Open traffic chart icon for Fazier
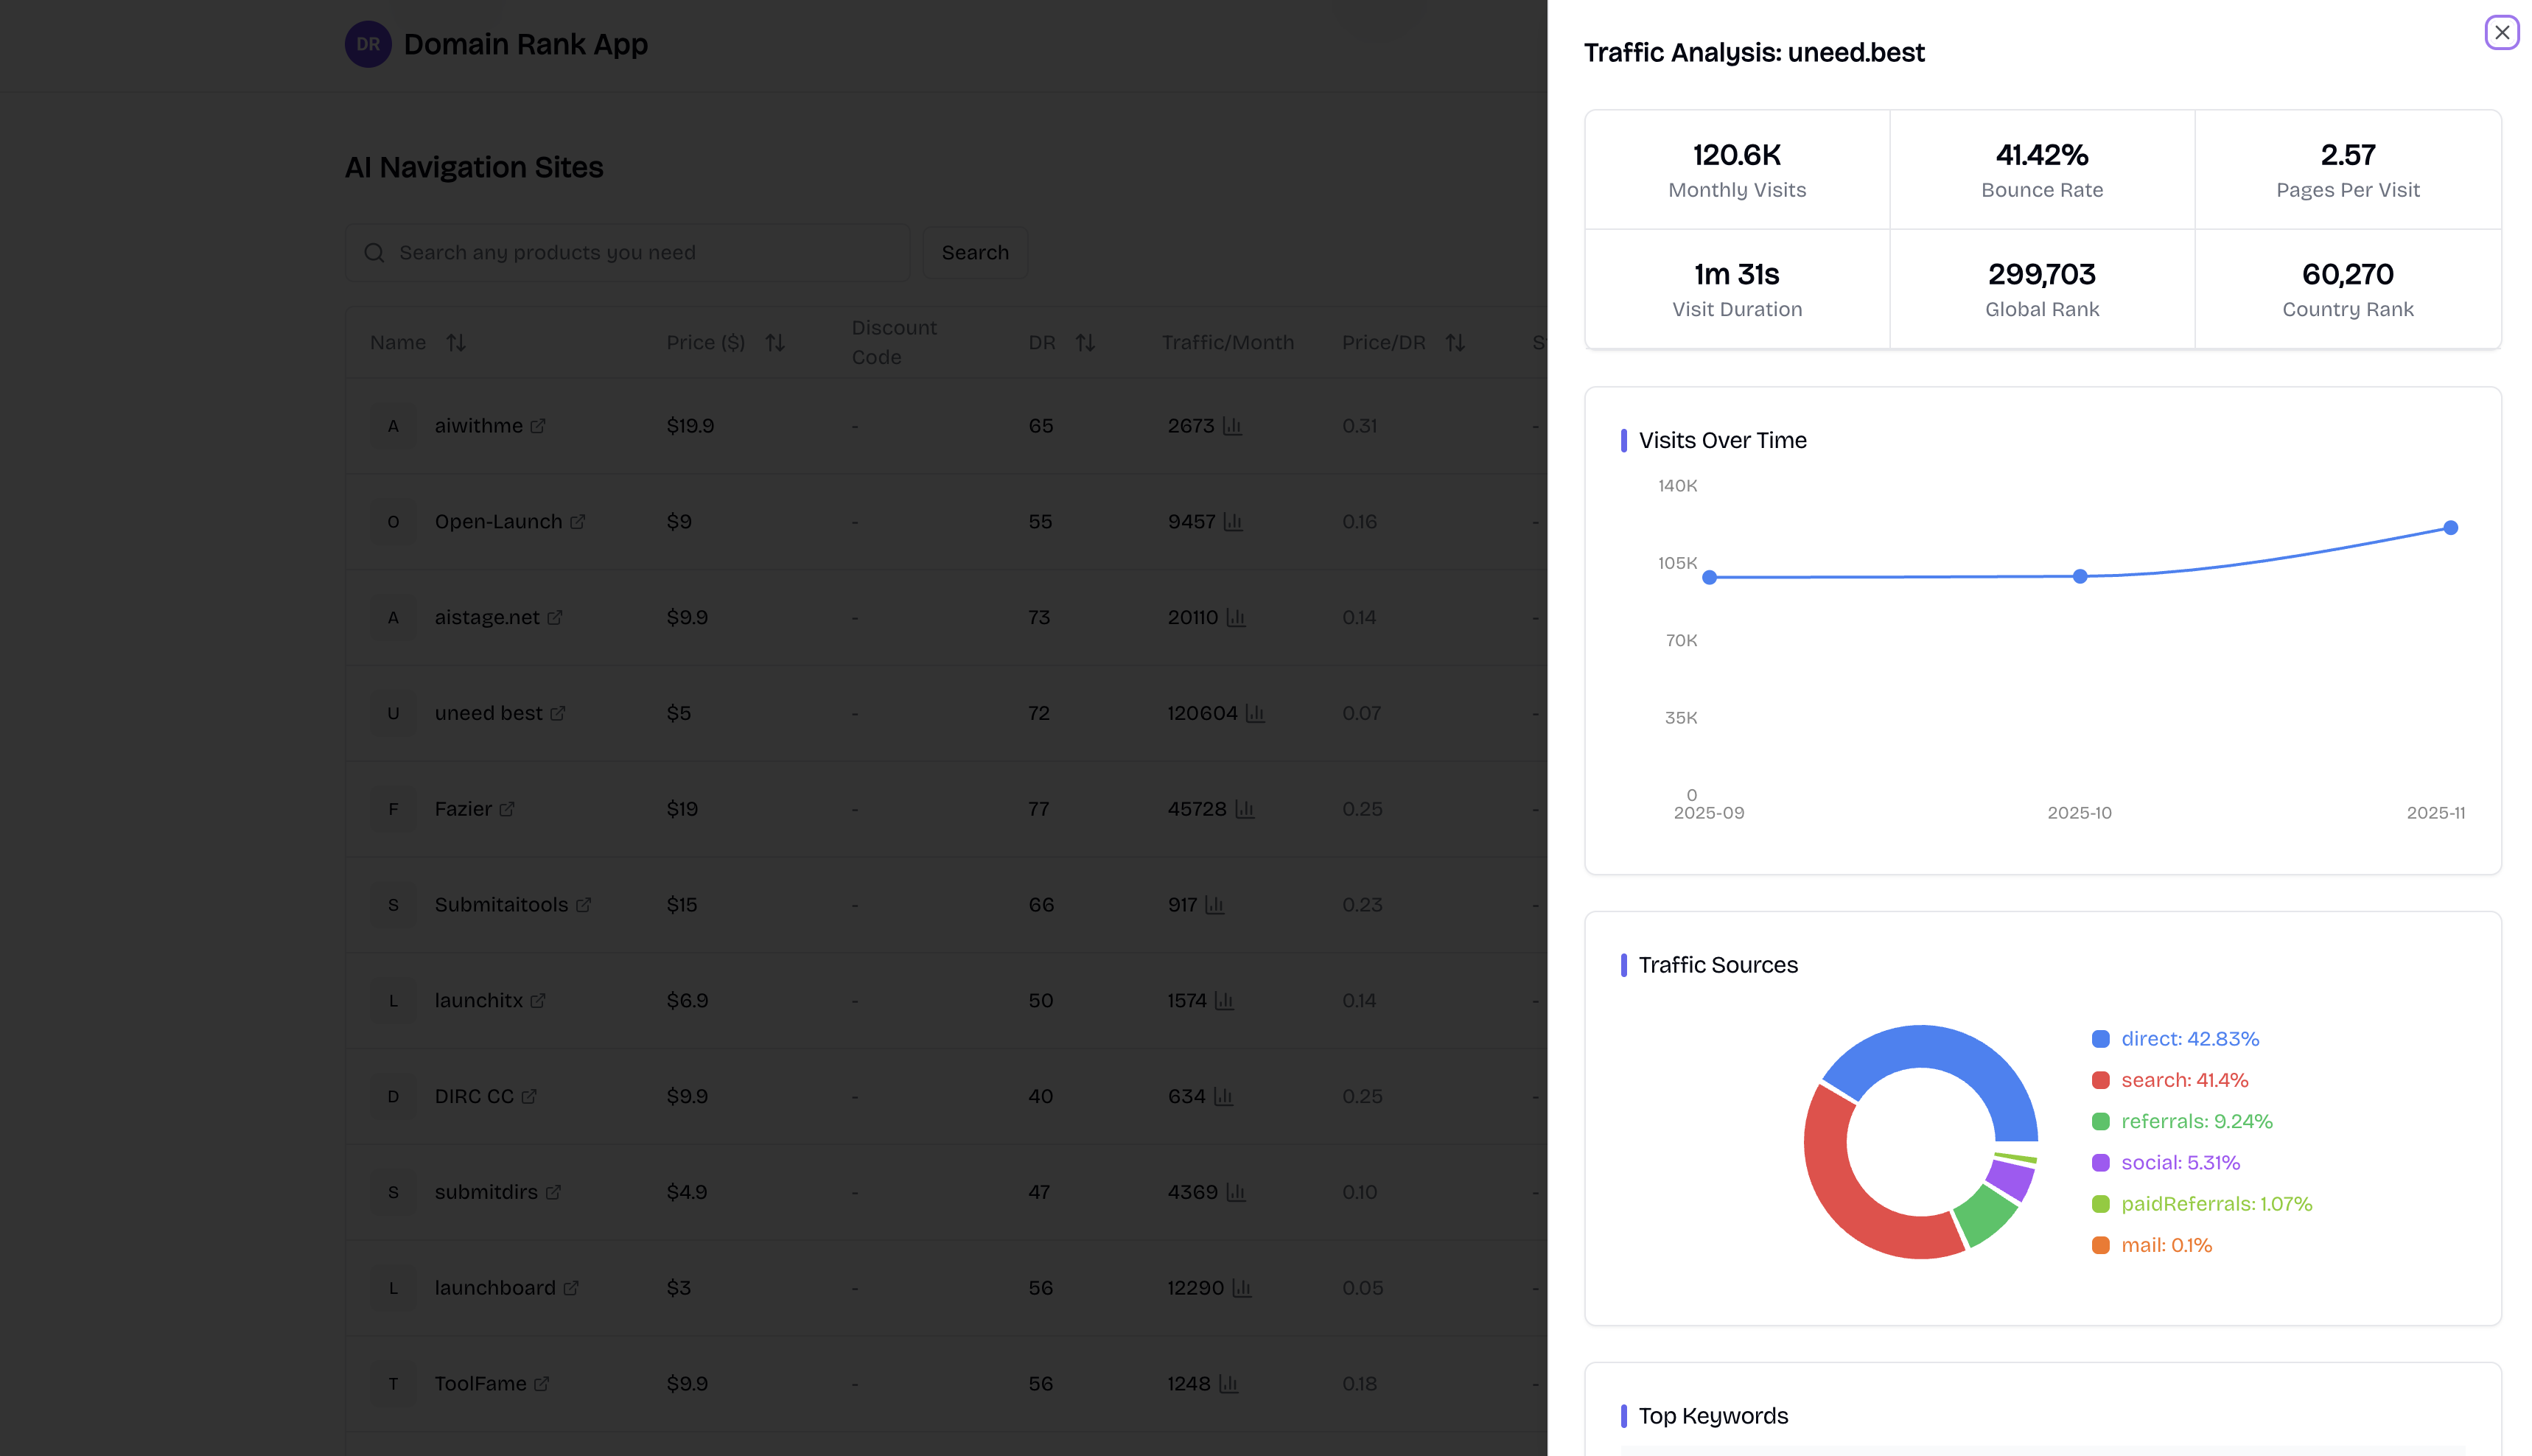 coord(1244,809)
